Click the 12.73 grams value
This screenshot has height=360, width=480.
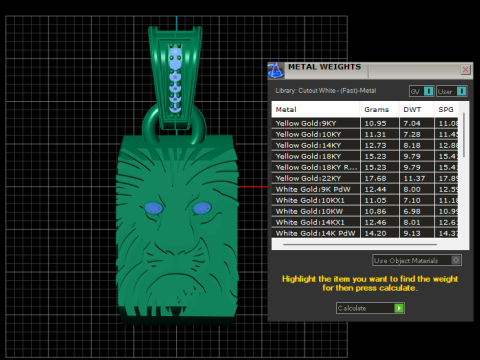coord(375,146)
